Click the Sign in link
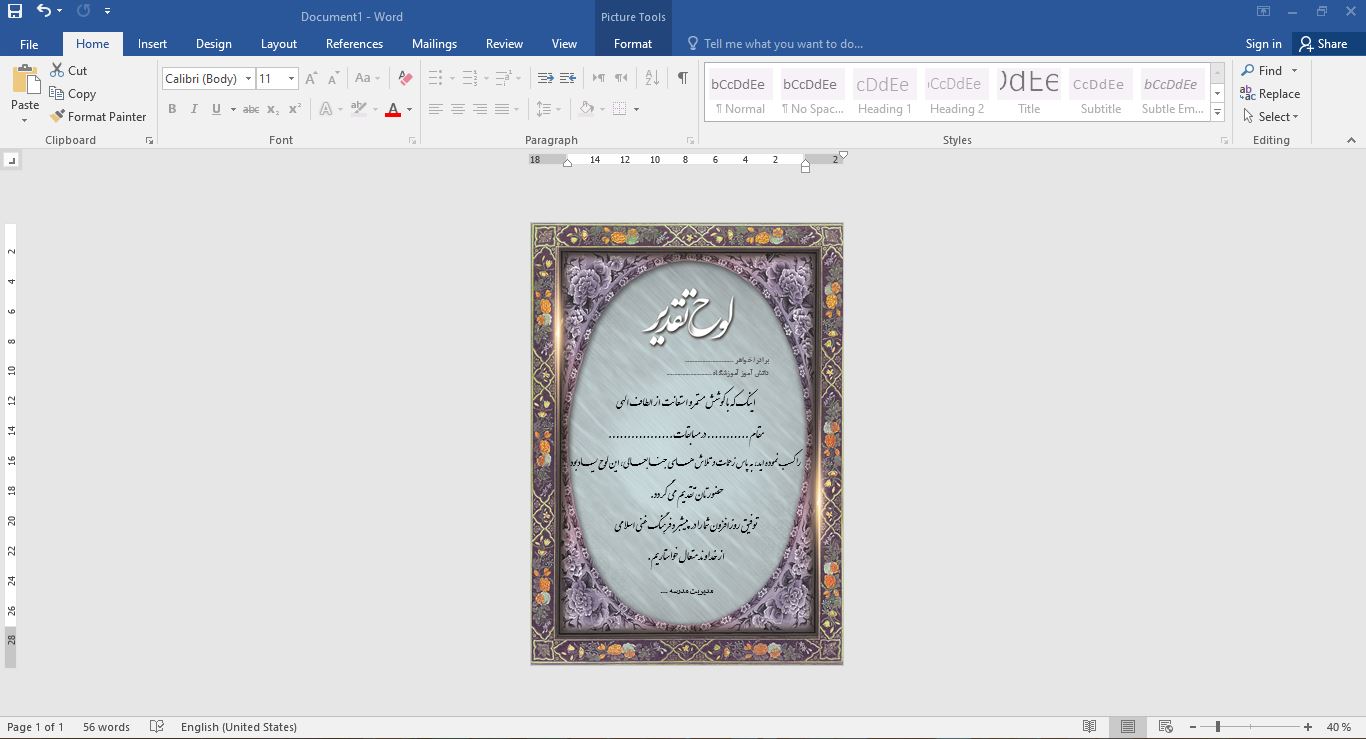Image resolution: width=1366 pixels, height=739 pixels. click(x=1263, y=44)
